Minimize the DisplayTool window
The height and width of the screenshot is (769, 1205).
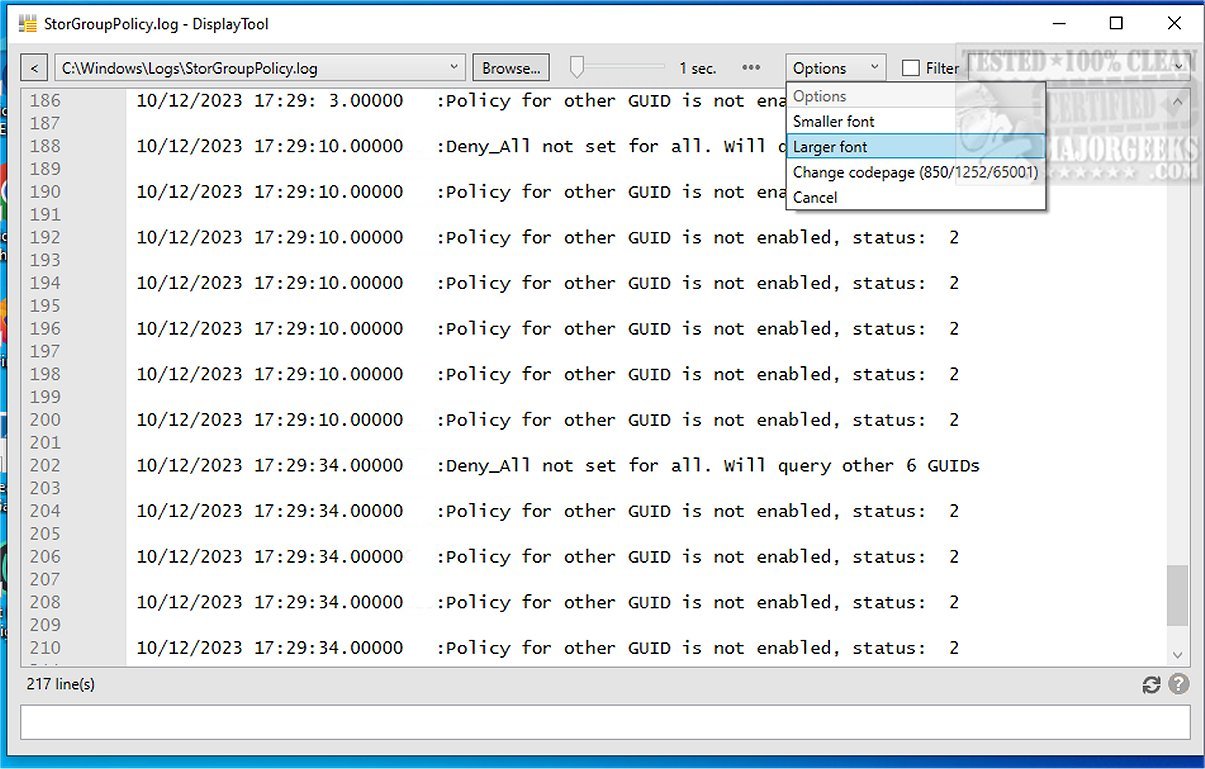pos(1059,23)
